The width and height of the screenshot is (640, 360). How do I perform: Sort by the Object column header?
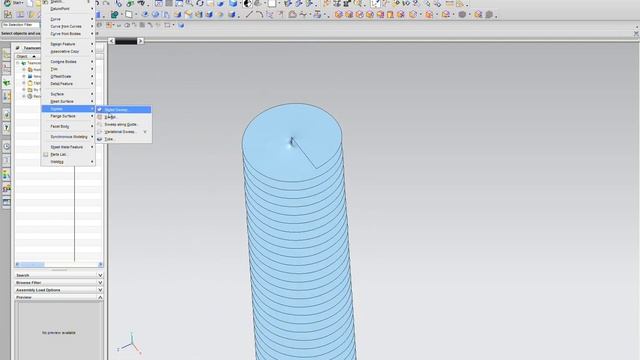(27, 56)
